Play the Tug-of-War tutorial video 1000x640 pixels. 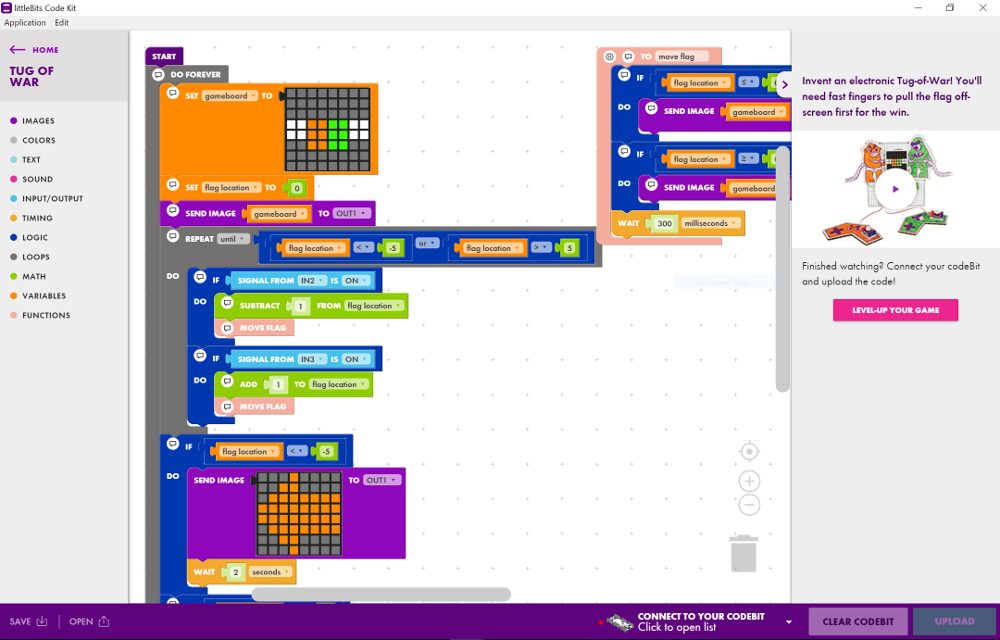895,188
